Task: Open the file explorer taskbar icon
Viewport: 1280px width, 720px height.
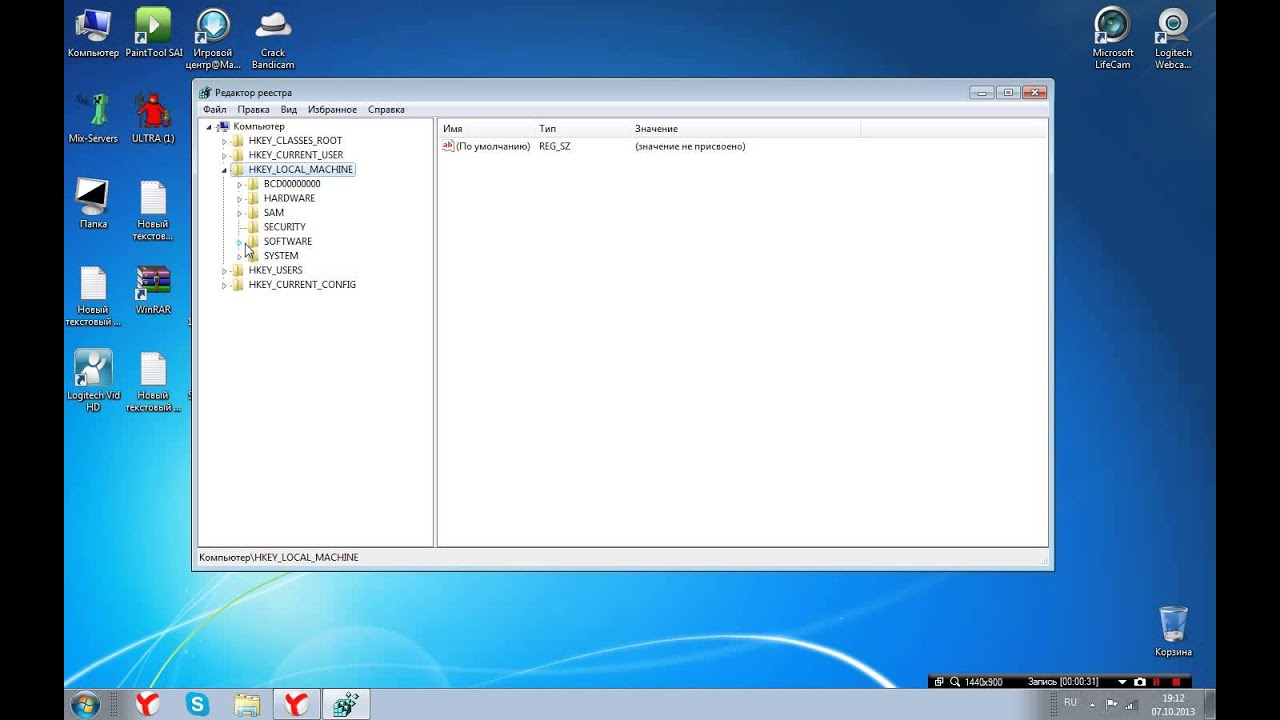Action: point(247,704)
